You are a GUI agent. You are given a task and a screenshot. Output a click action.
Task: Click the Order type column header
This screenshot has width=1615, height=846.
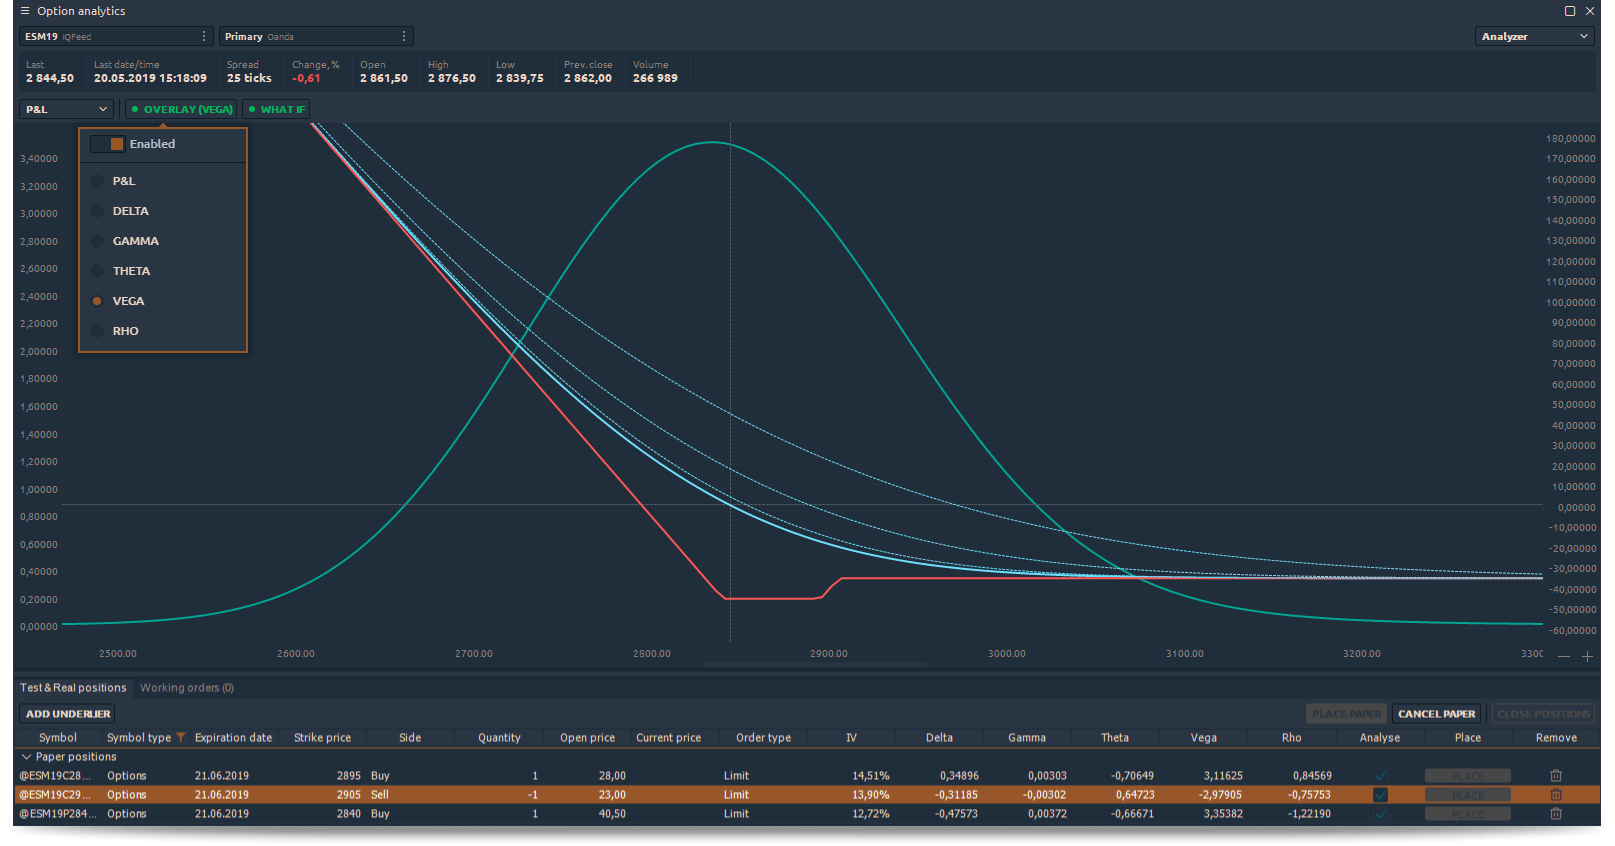coord(763,738)
